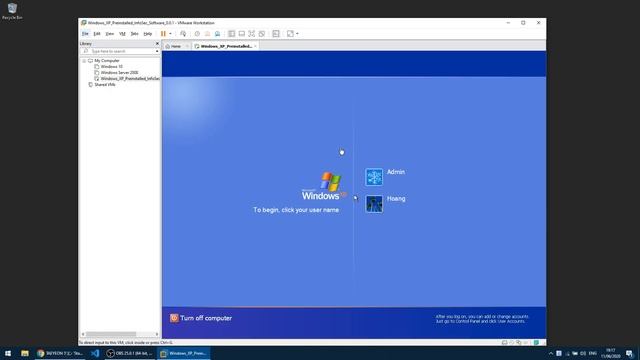Select Shared VMs in the library
640x360 pixels.
click(105, 84)
